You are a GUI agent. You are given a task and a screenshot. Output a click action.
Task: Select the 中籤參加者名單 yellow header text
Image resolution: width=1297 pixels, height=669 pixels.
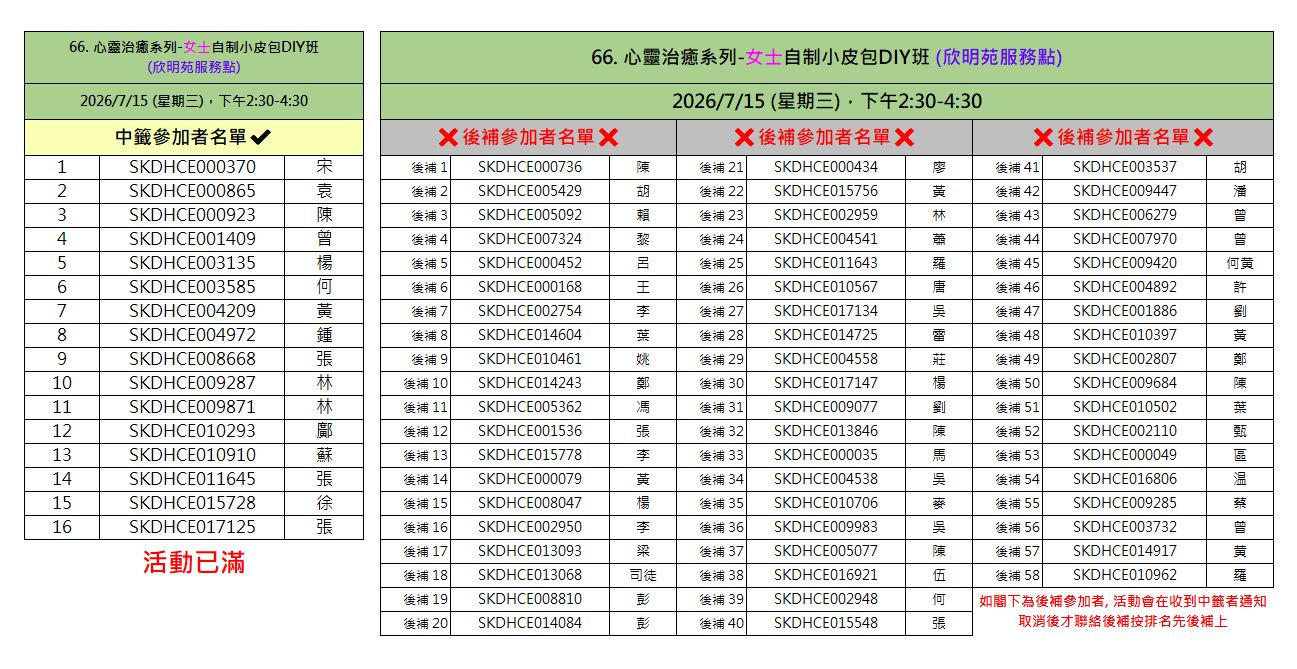coord(182,138)
